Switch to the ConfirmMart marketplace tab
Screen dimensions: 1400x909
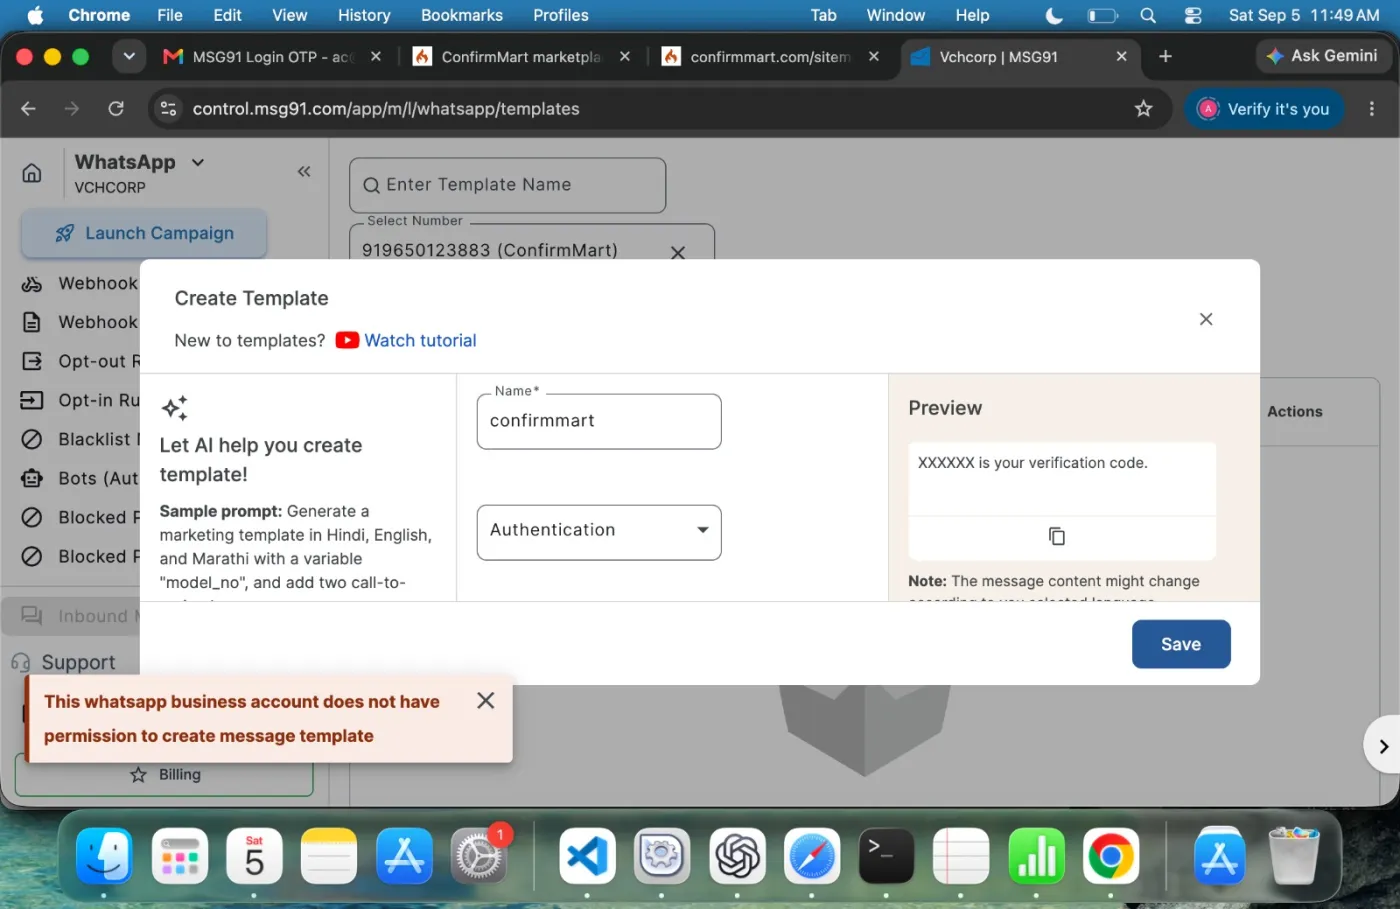[x=520, y=57]
